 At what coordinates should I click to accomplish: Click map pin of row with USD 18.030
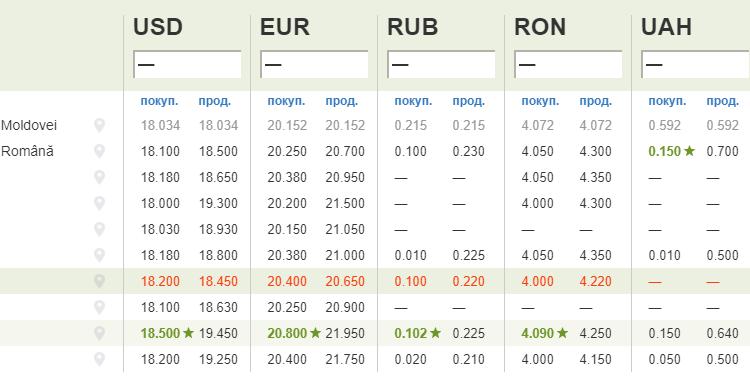[99, 229]
